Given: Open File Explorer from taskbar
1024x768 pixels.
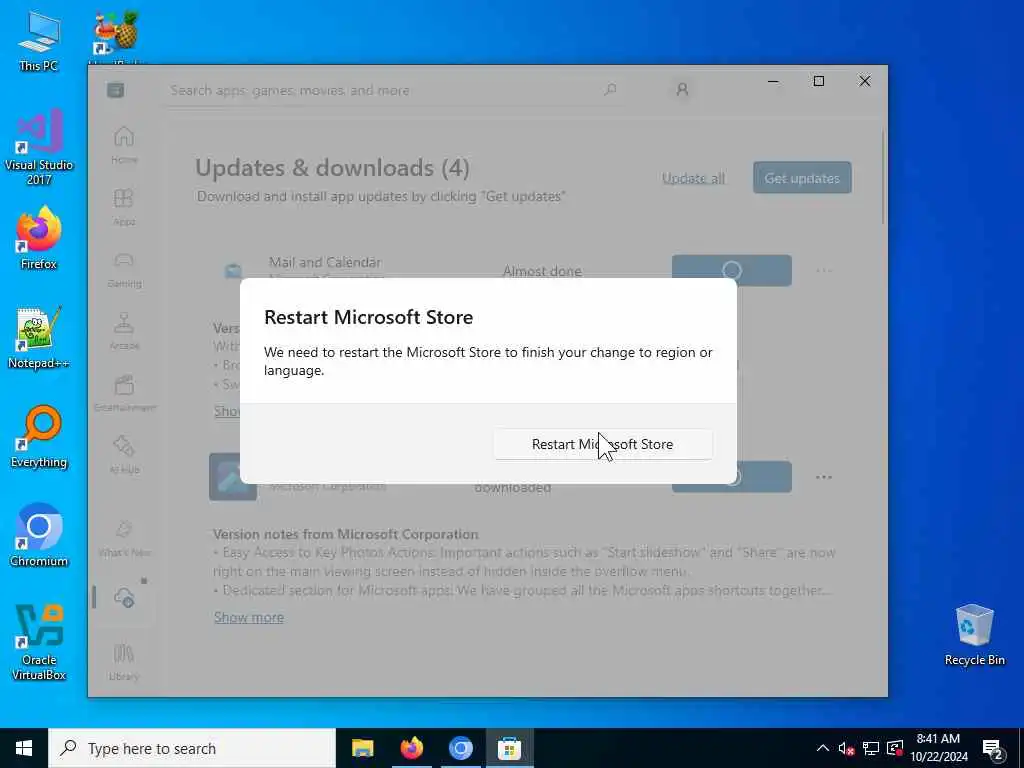Looking at the screenshot, I should click(362, 748).
